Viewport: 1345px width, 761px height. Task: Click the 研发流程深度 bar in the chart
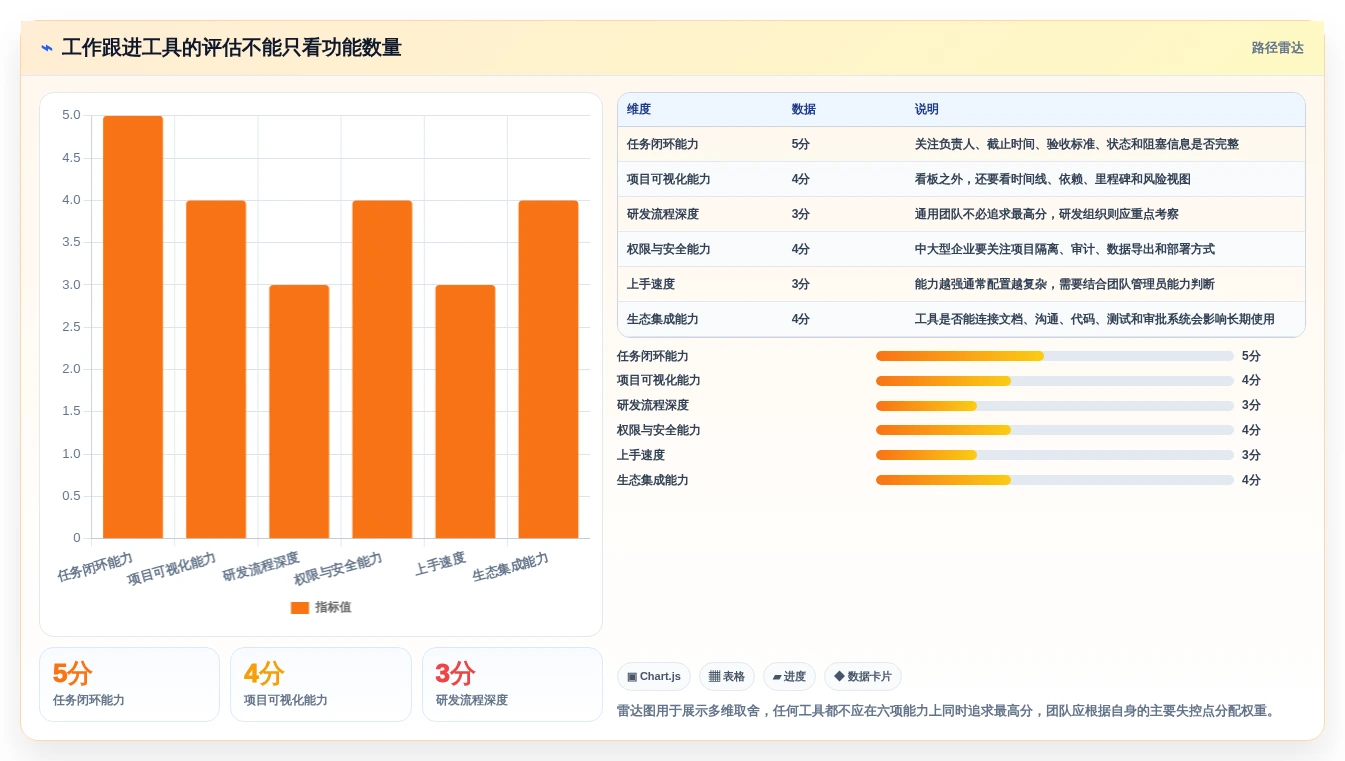pyautogui.click(x=299, y=411)
